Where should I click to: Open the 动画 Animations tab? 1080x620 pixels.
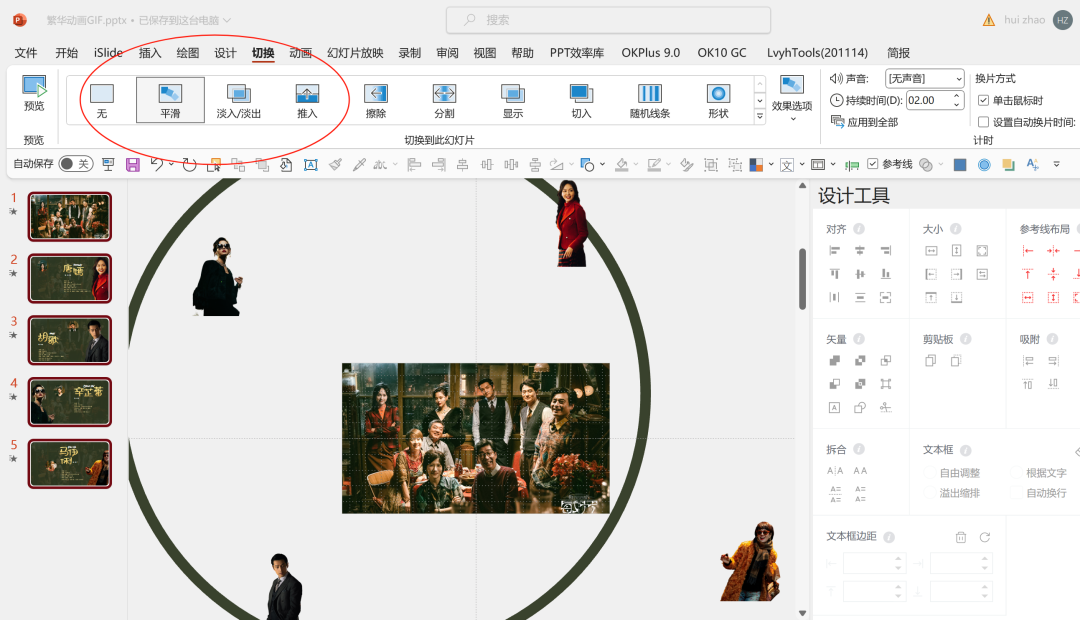300,53
